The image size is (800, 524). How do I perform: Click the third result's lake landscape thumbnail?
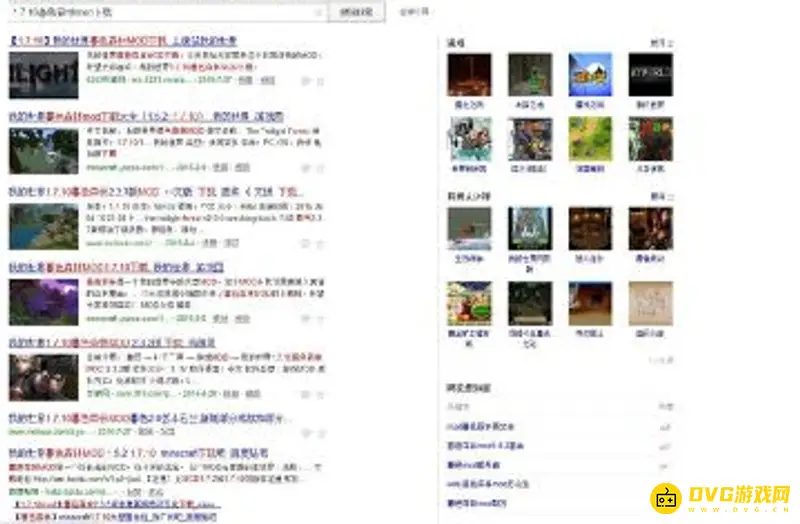click(x=43, y=227)
